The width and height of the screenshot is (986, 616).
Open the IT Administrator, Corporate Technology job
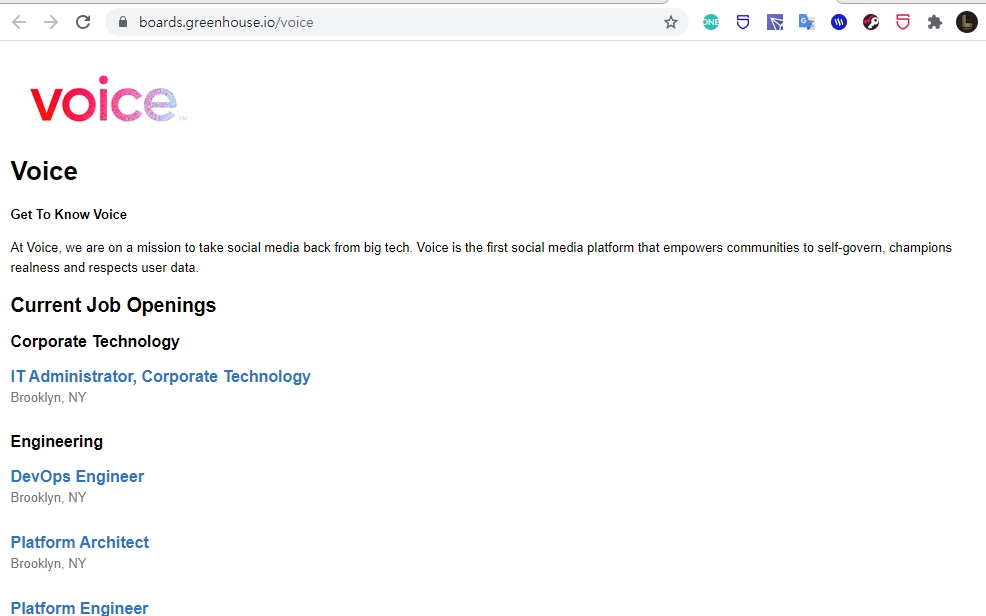(160, 377)
